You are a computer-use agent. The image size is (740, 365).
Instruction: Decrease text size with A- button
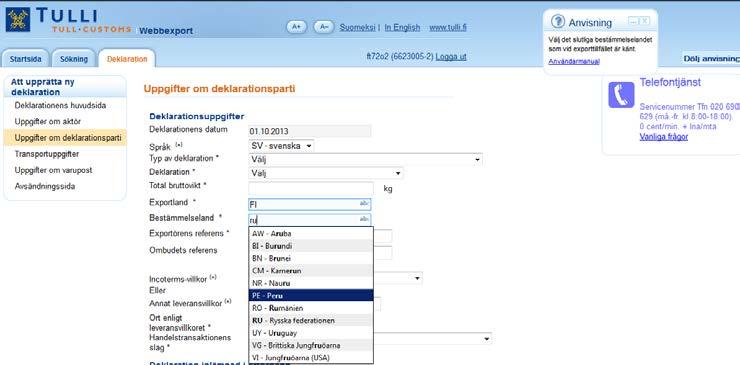click(x=324, y=27)
